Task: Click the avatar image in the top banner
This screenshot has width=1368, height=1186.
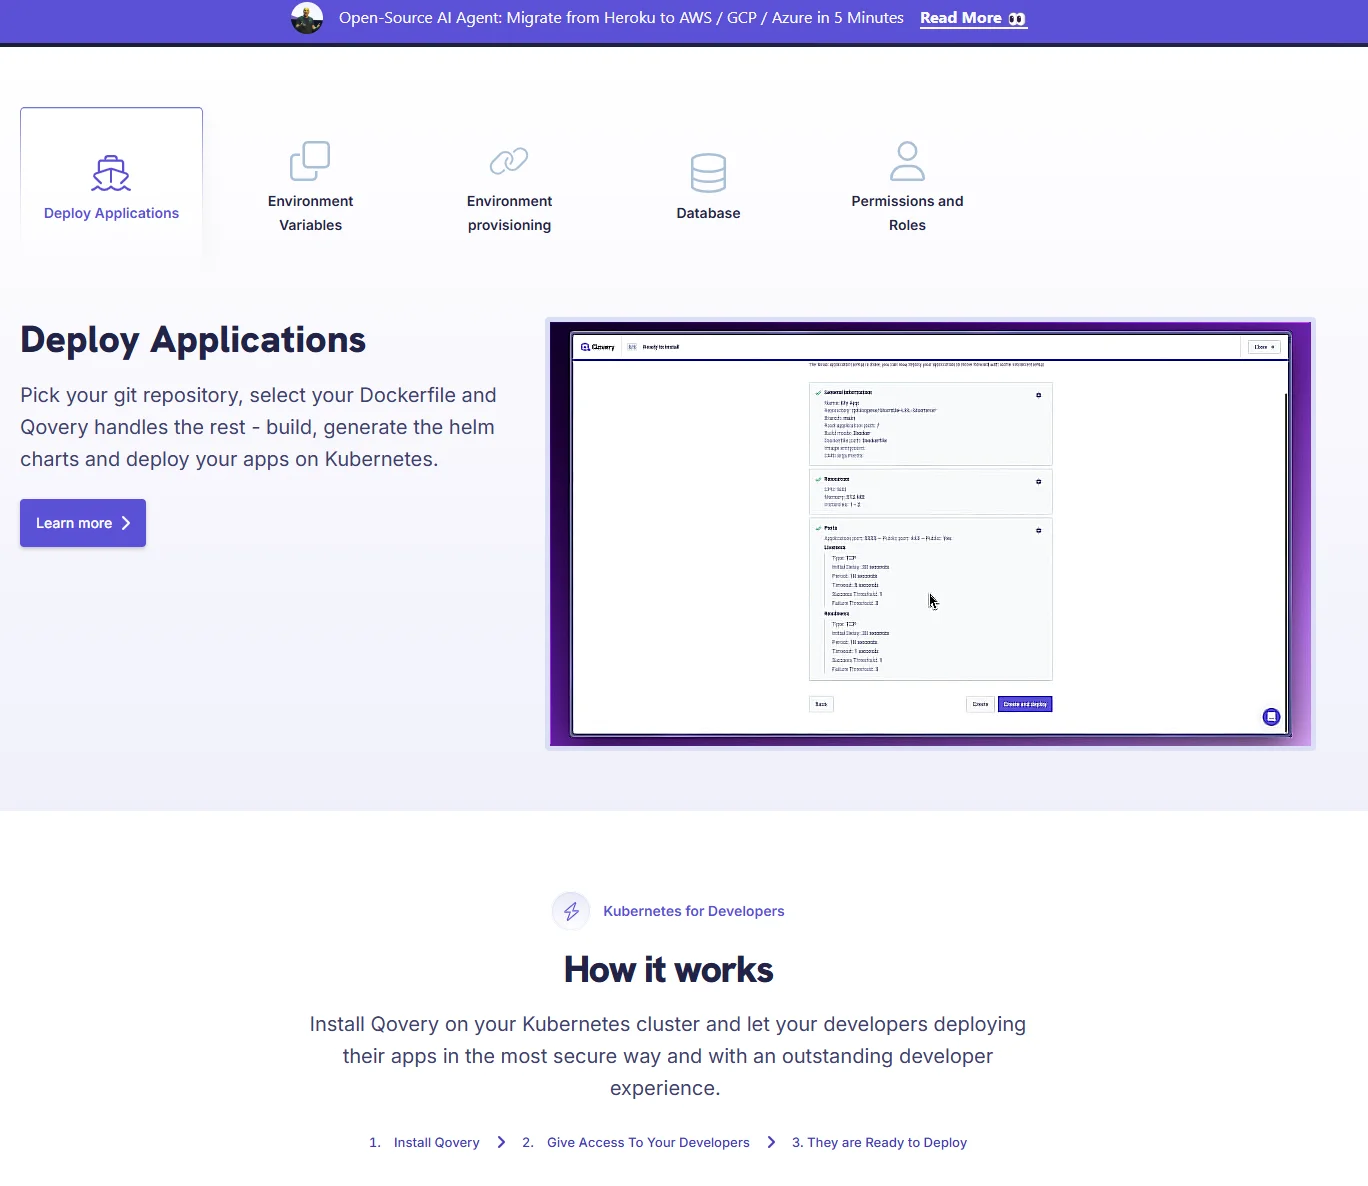Action: tap(307, 18)
